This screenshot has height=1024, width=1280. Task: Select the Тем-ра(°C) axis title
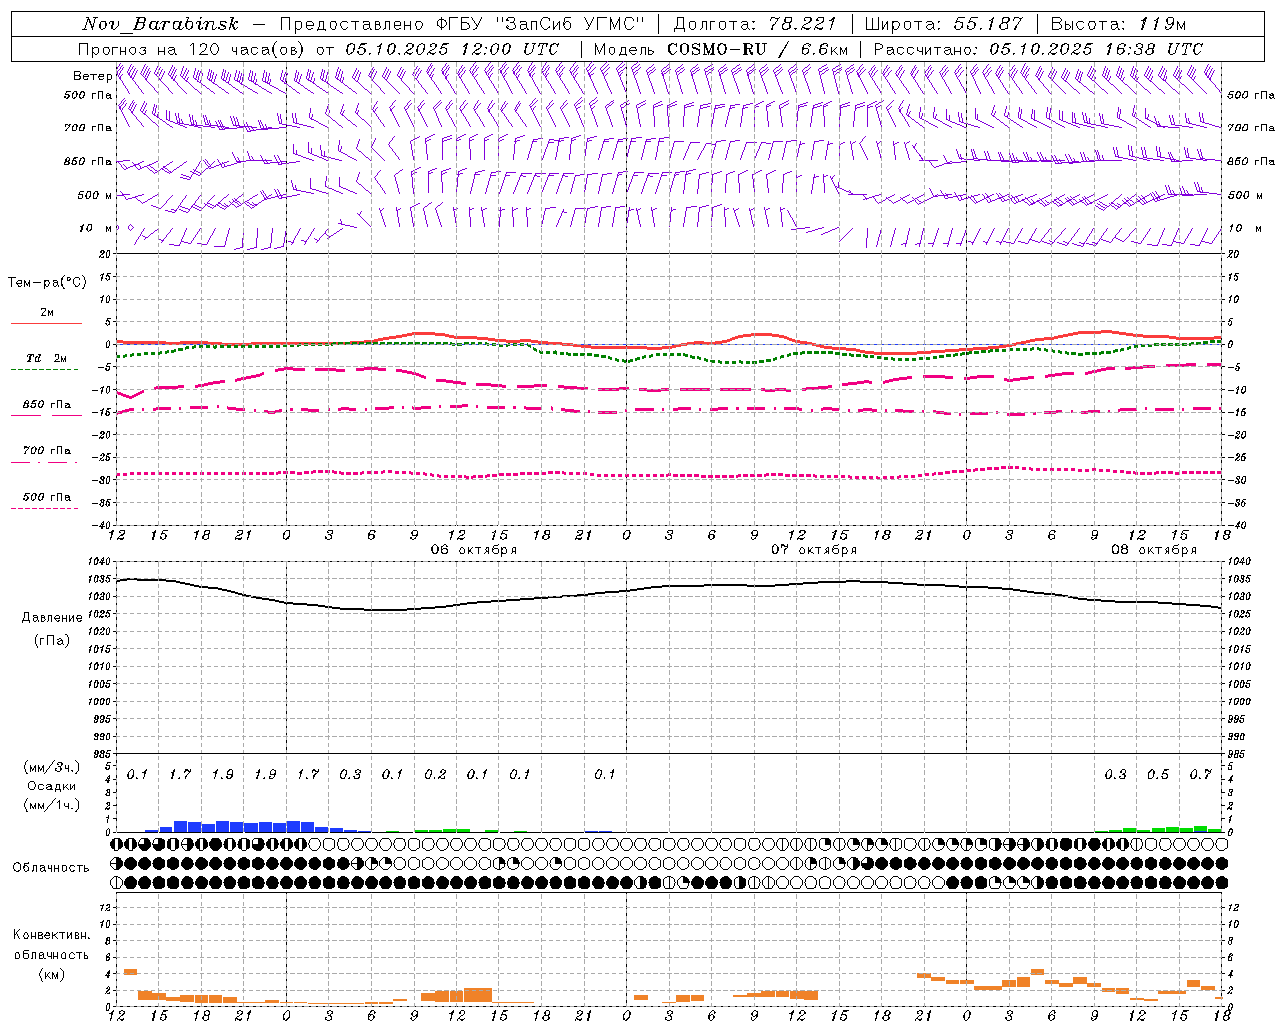47,283
